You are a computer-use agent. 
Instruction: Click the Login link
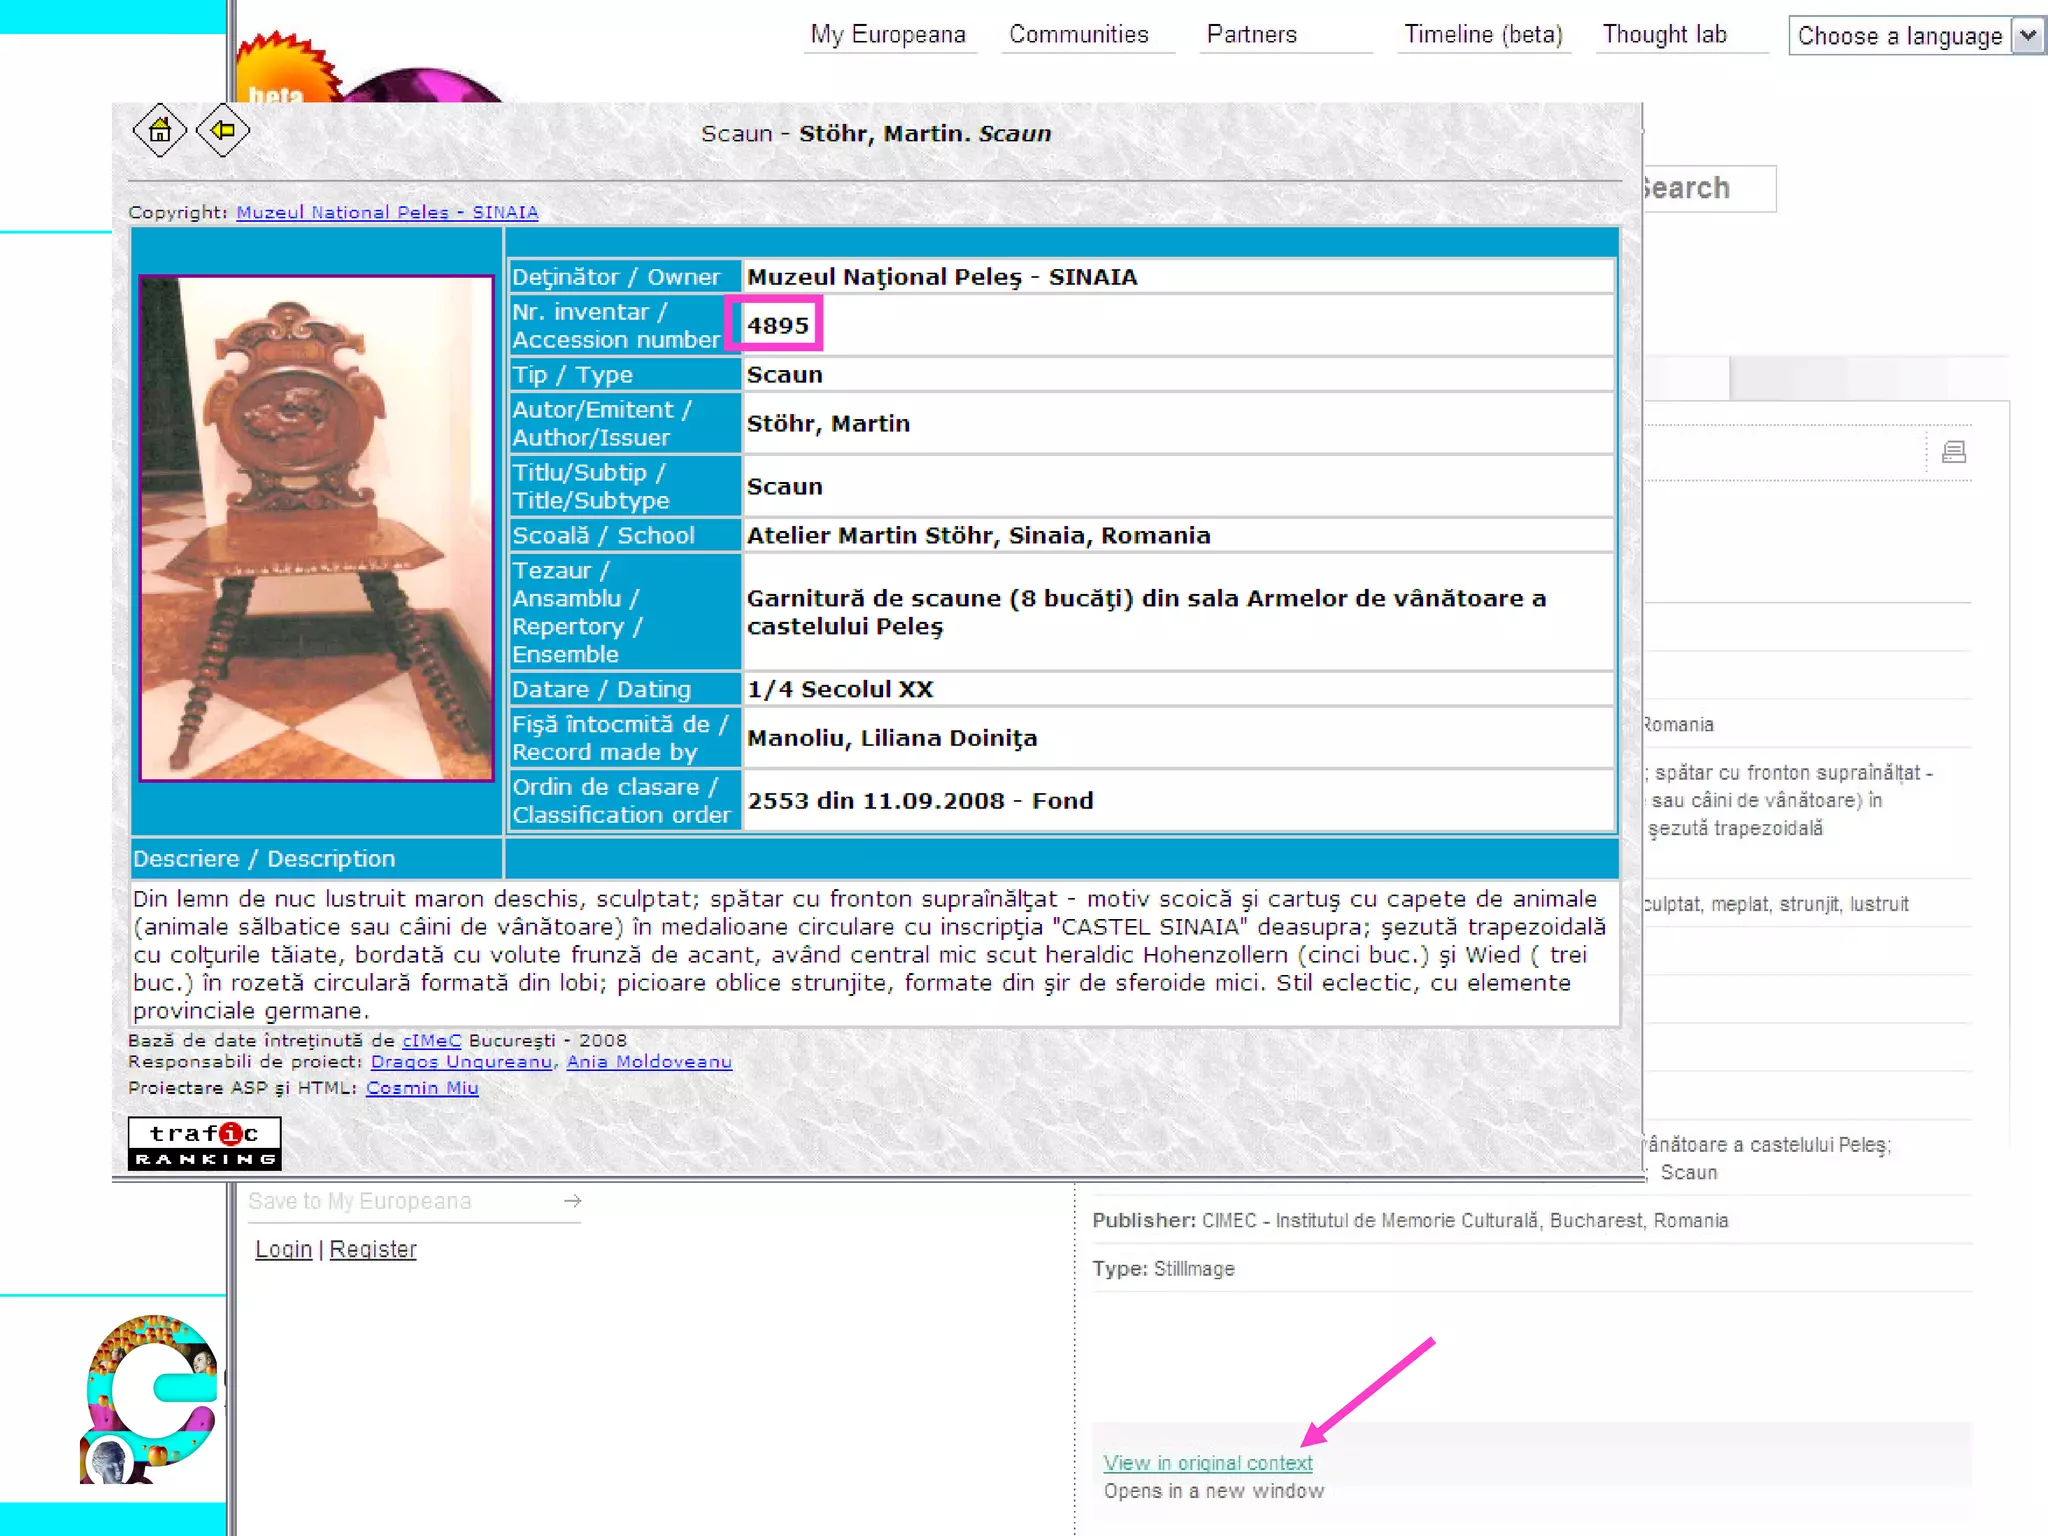[283, 1249]
